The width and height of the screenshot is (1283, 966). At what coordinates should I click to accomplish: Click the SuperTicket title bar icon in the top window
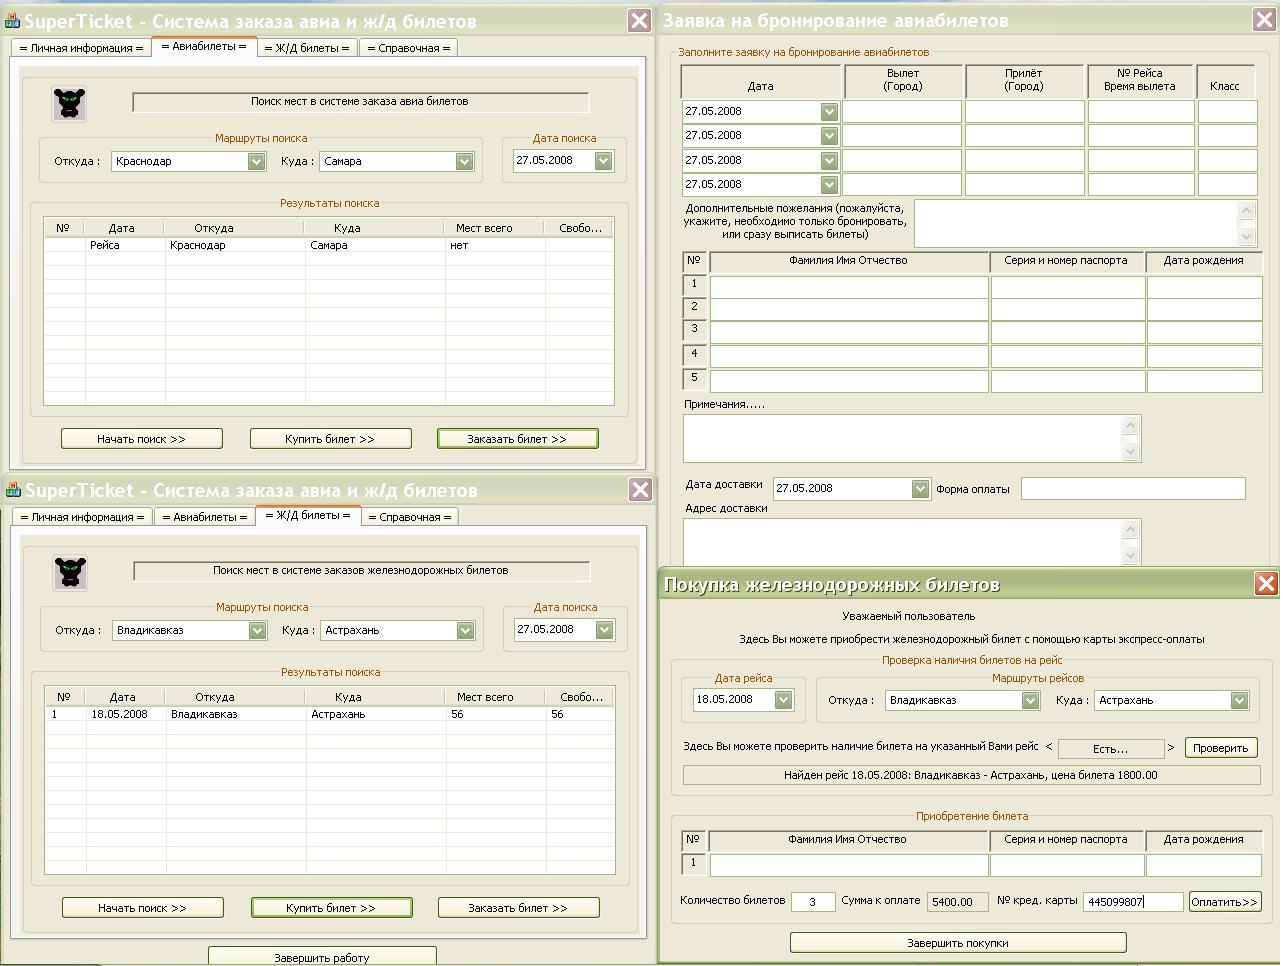(13, 21)
